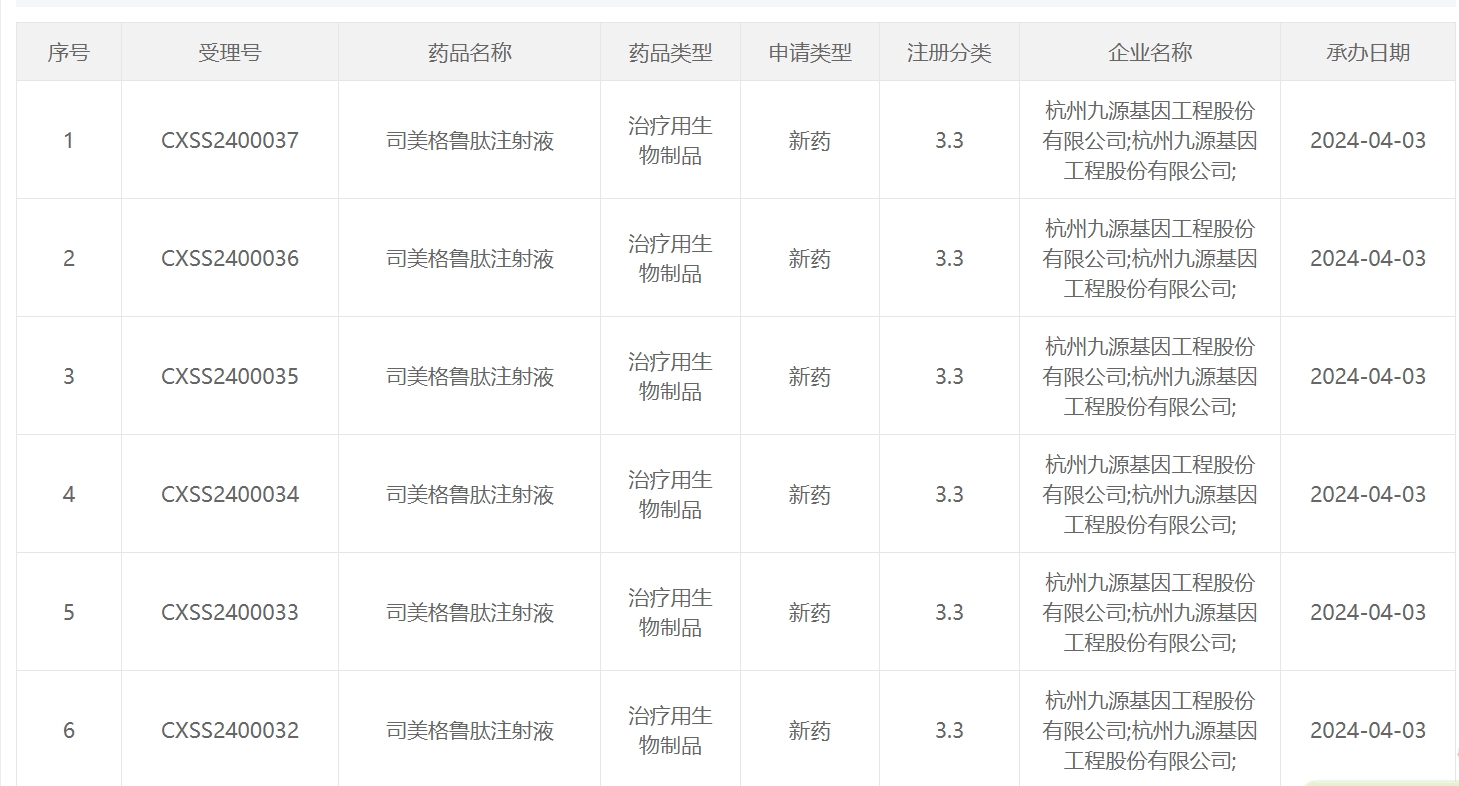Select acceptance number CXSS2400035
The width and height of the screenshot is (1459, 786).
click(230, 377)
